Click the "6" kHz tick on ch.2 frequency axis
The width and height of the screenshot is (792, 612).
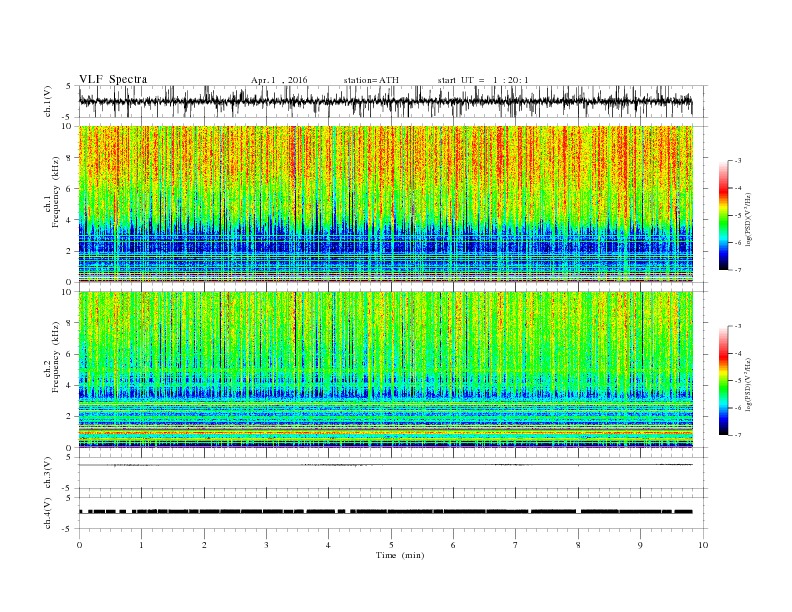tap(70, 354)
